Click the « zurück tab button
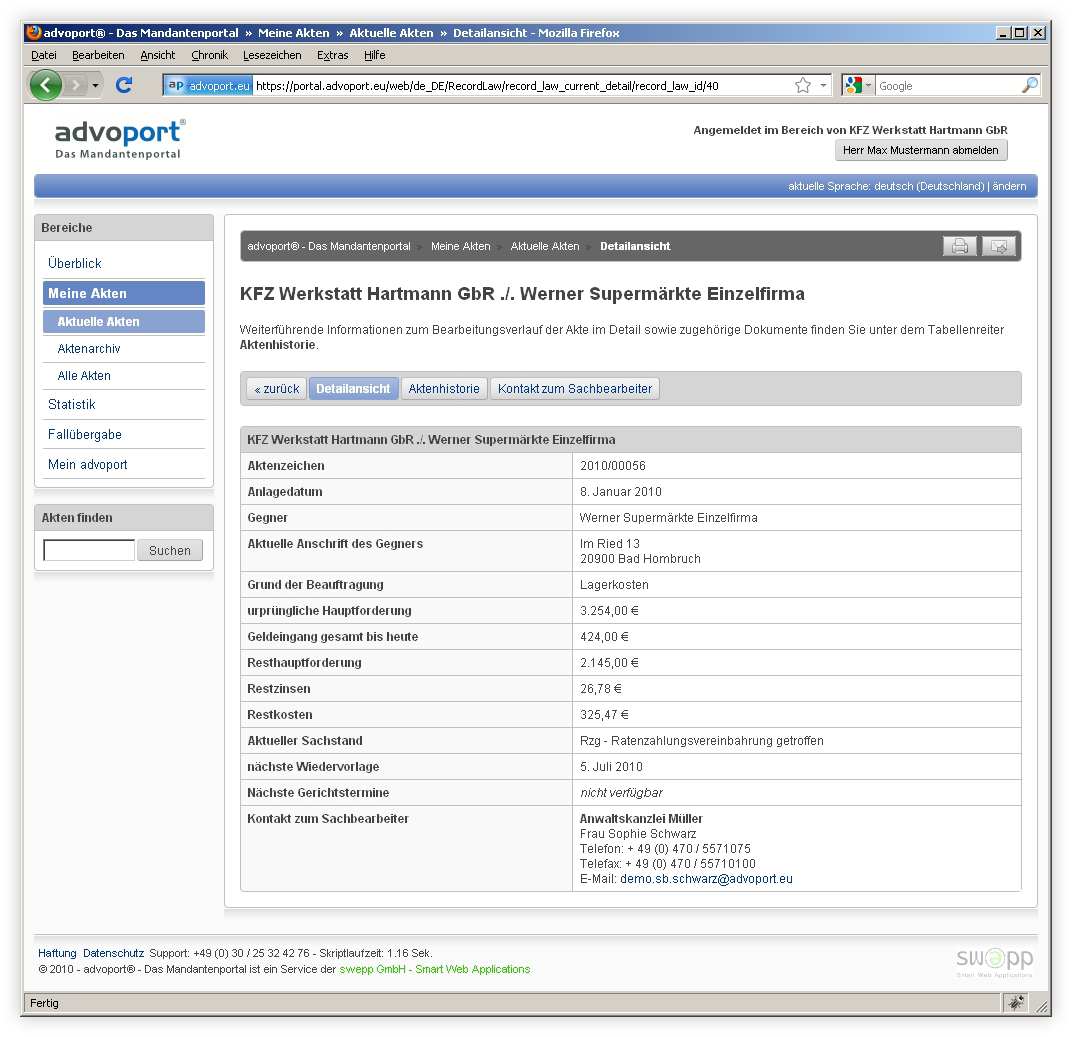Viewport: 1072px width, 1037px height. point(277,388)
